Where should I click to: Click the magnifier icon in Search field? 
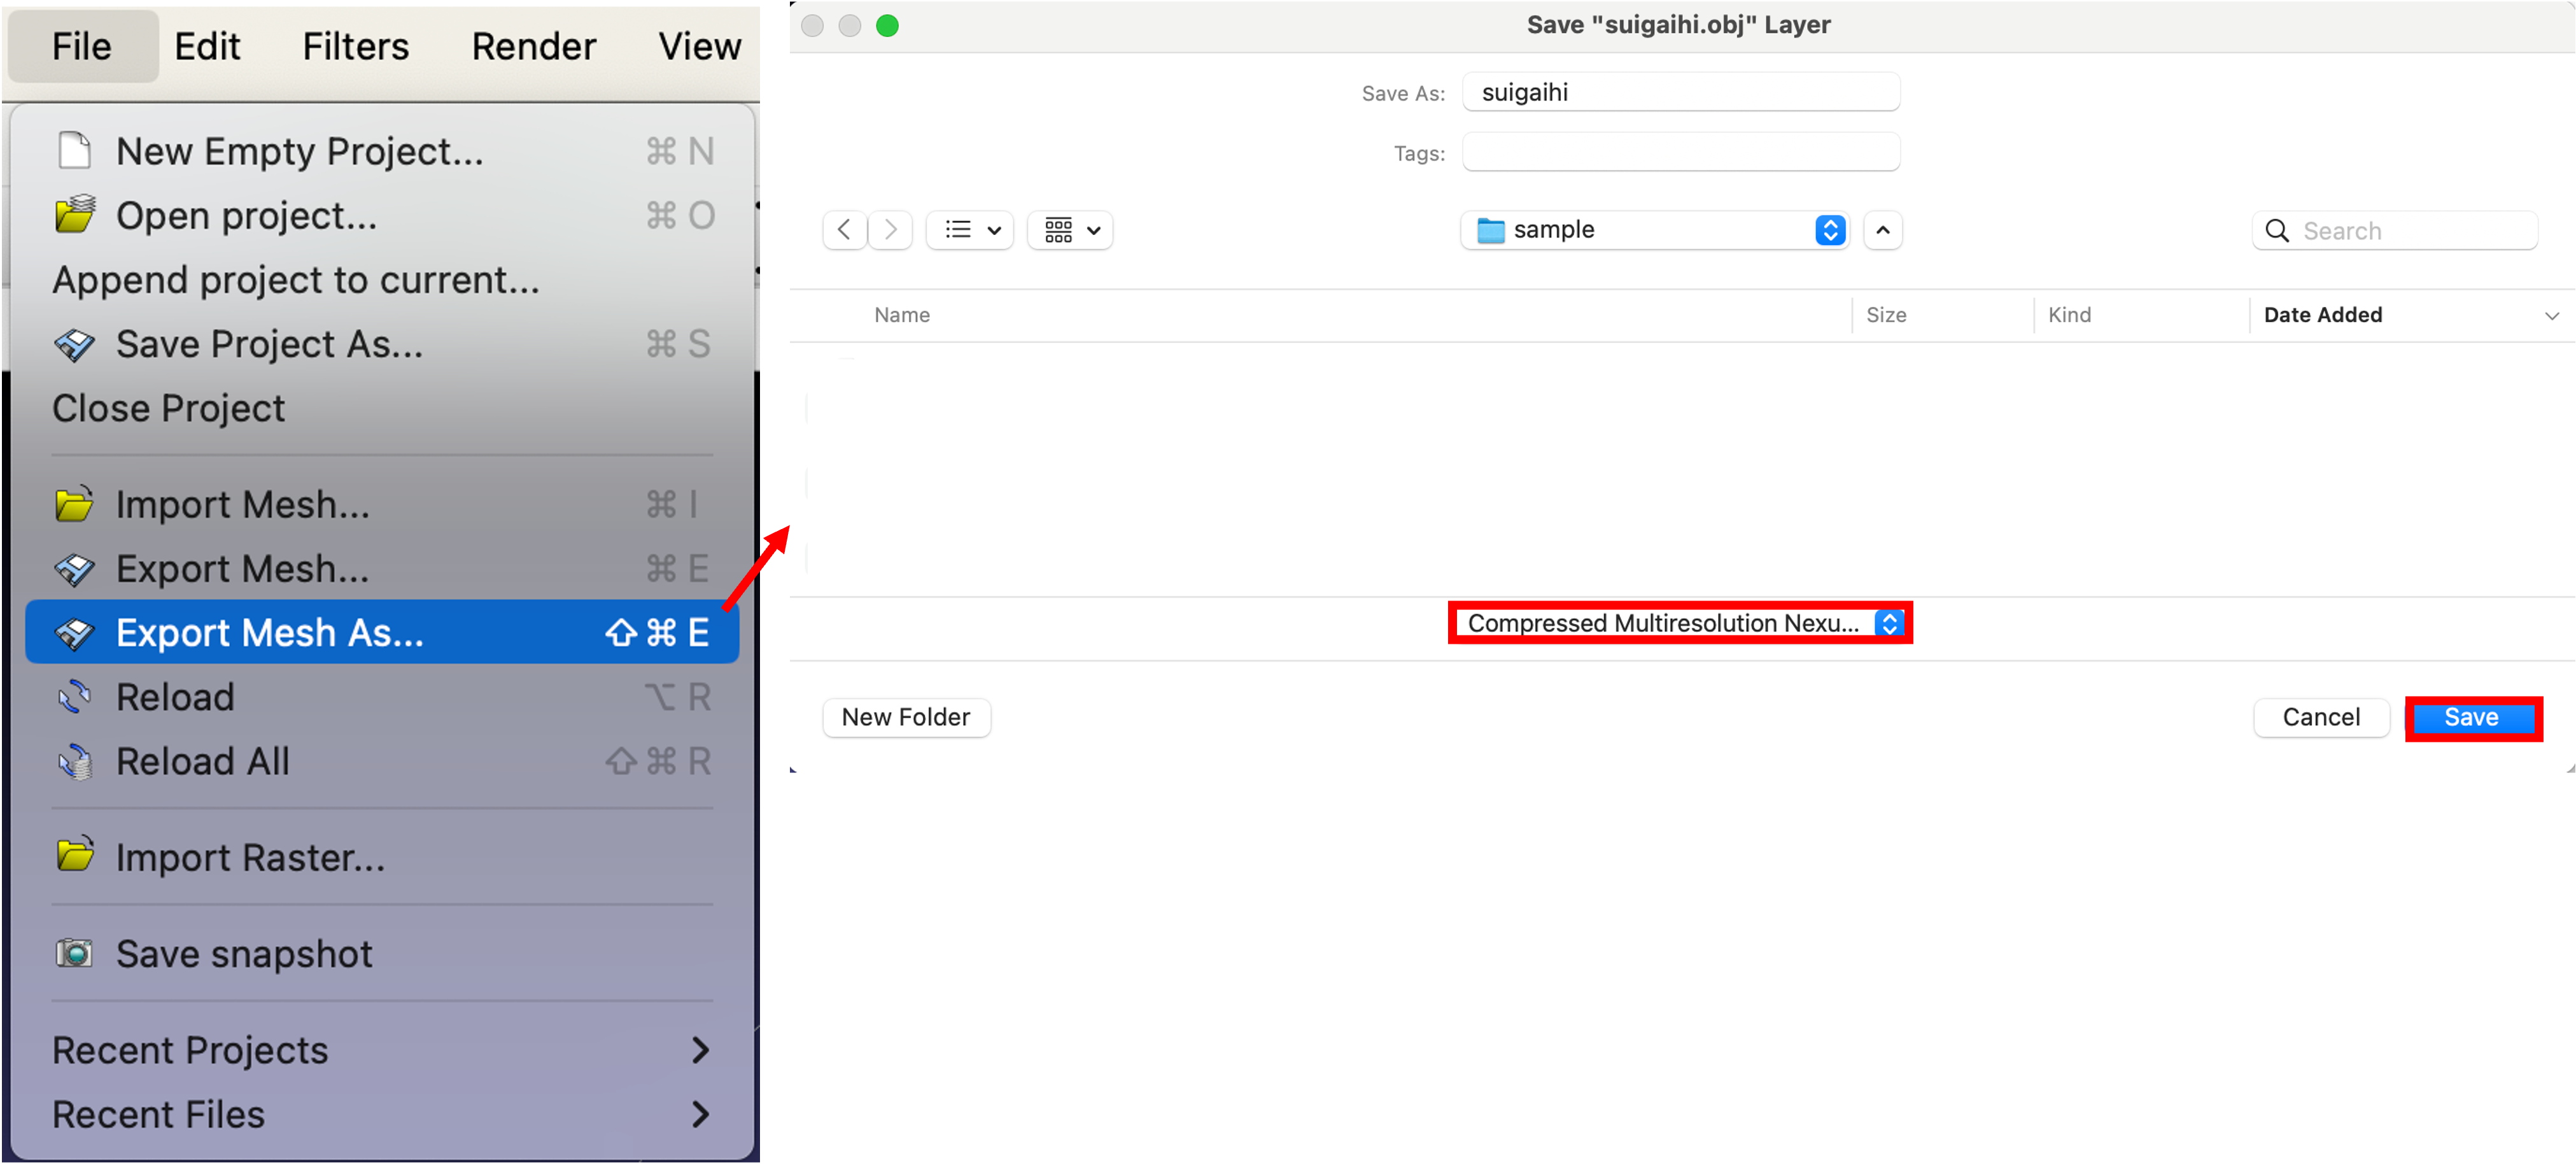tap(2277, 231)
